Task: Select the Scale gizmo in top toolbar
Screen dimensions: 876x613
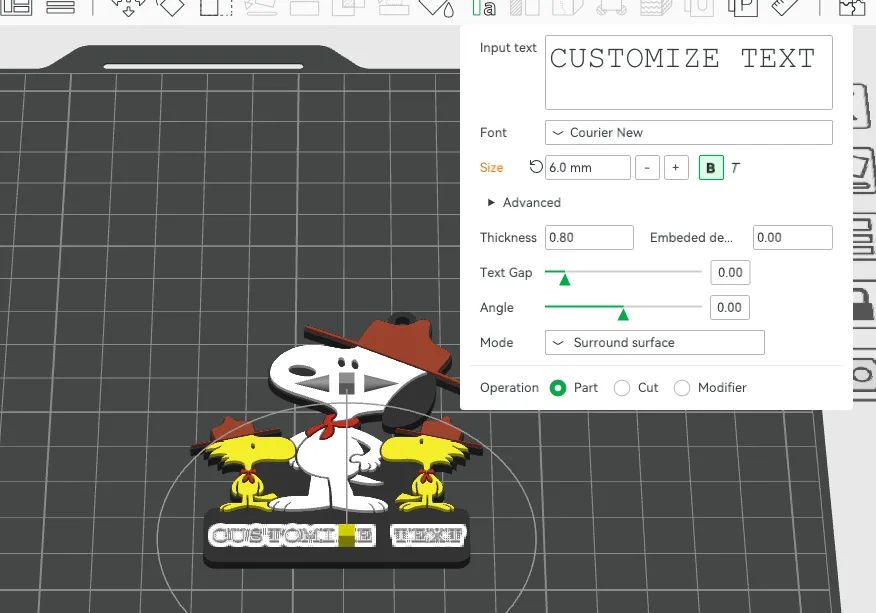Action: click(x=216, y=7)
